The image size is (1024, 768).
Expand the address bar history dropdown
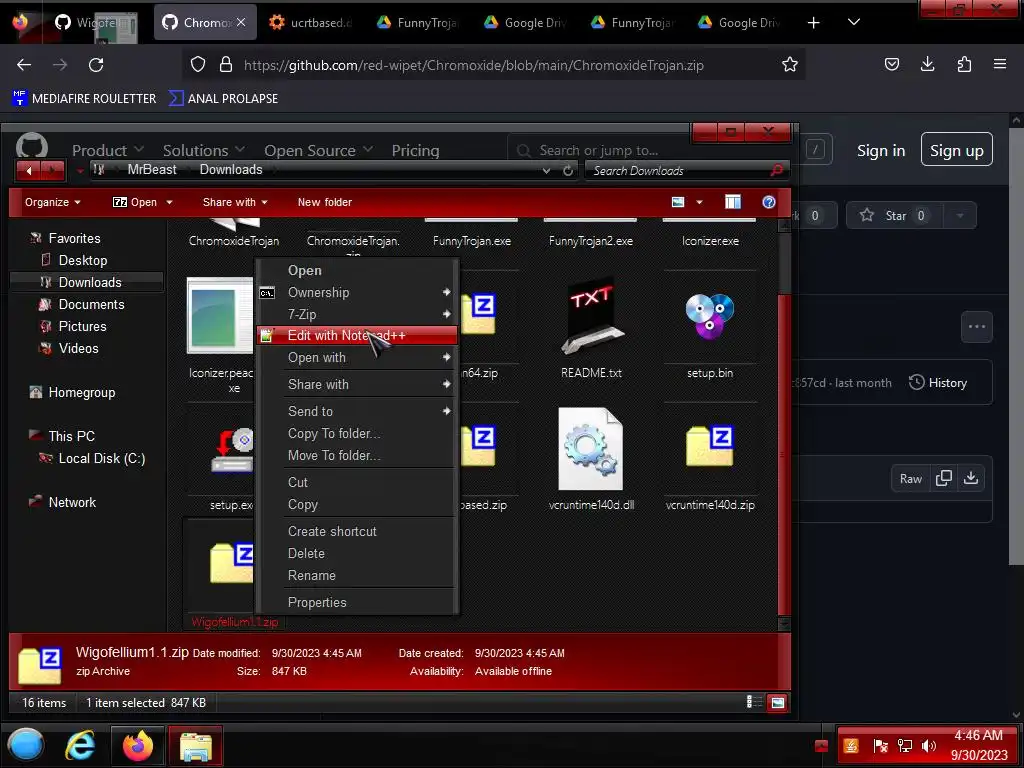(546, 170)
